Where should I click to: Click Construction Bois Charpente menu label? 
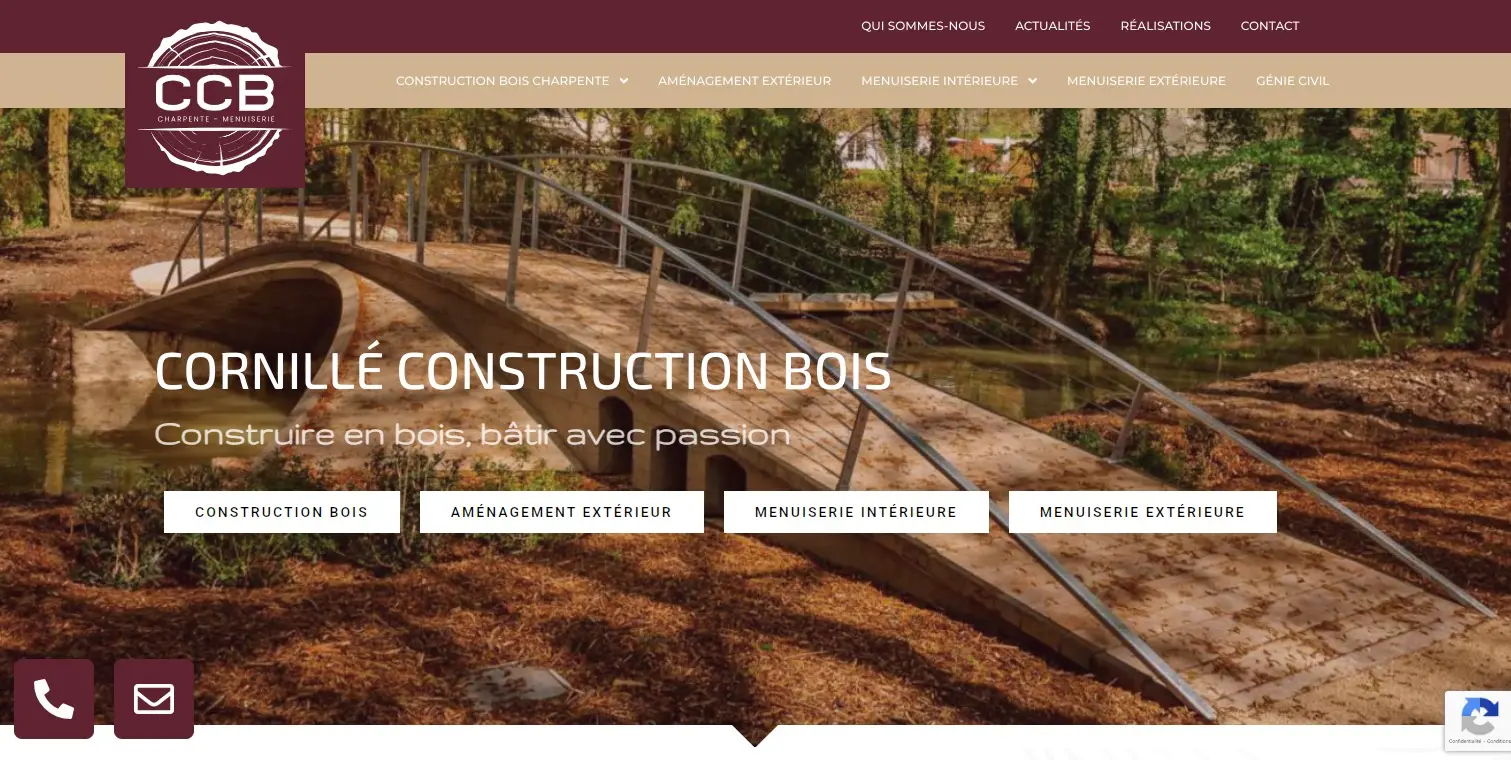coord(502,81)
